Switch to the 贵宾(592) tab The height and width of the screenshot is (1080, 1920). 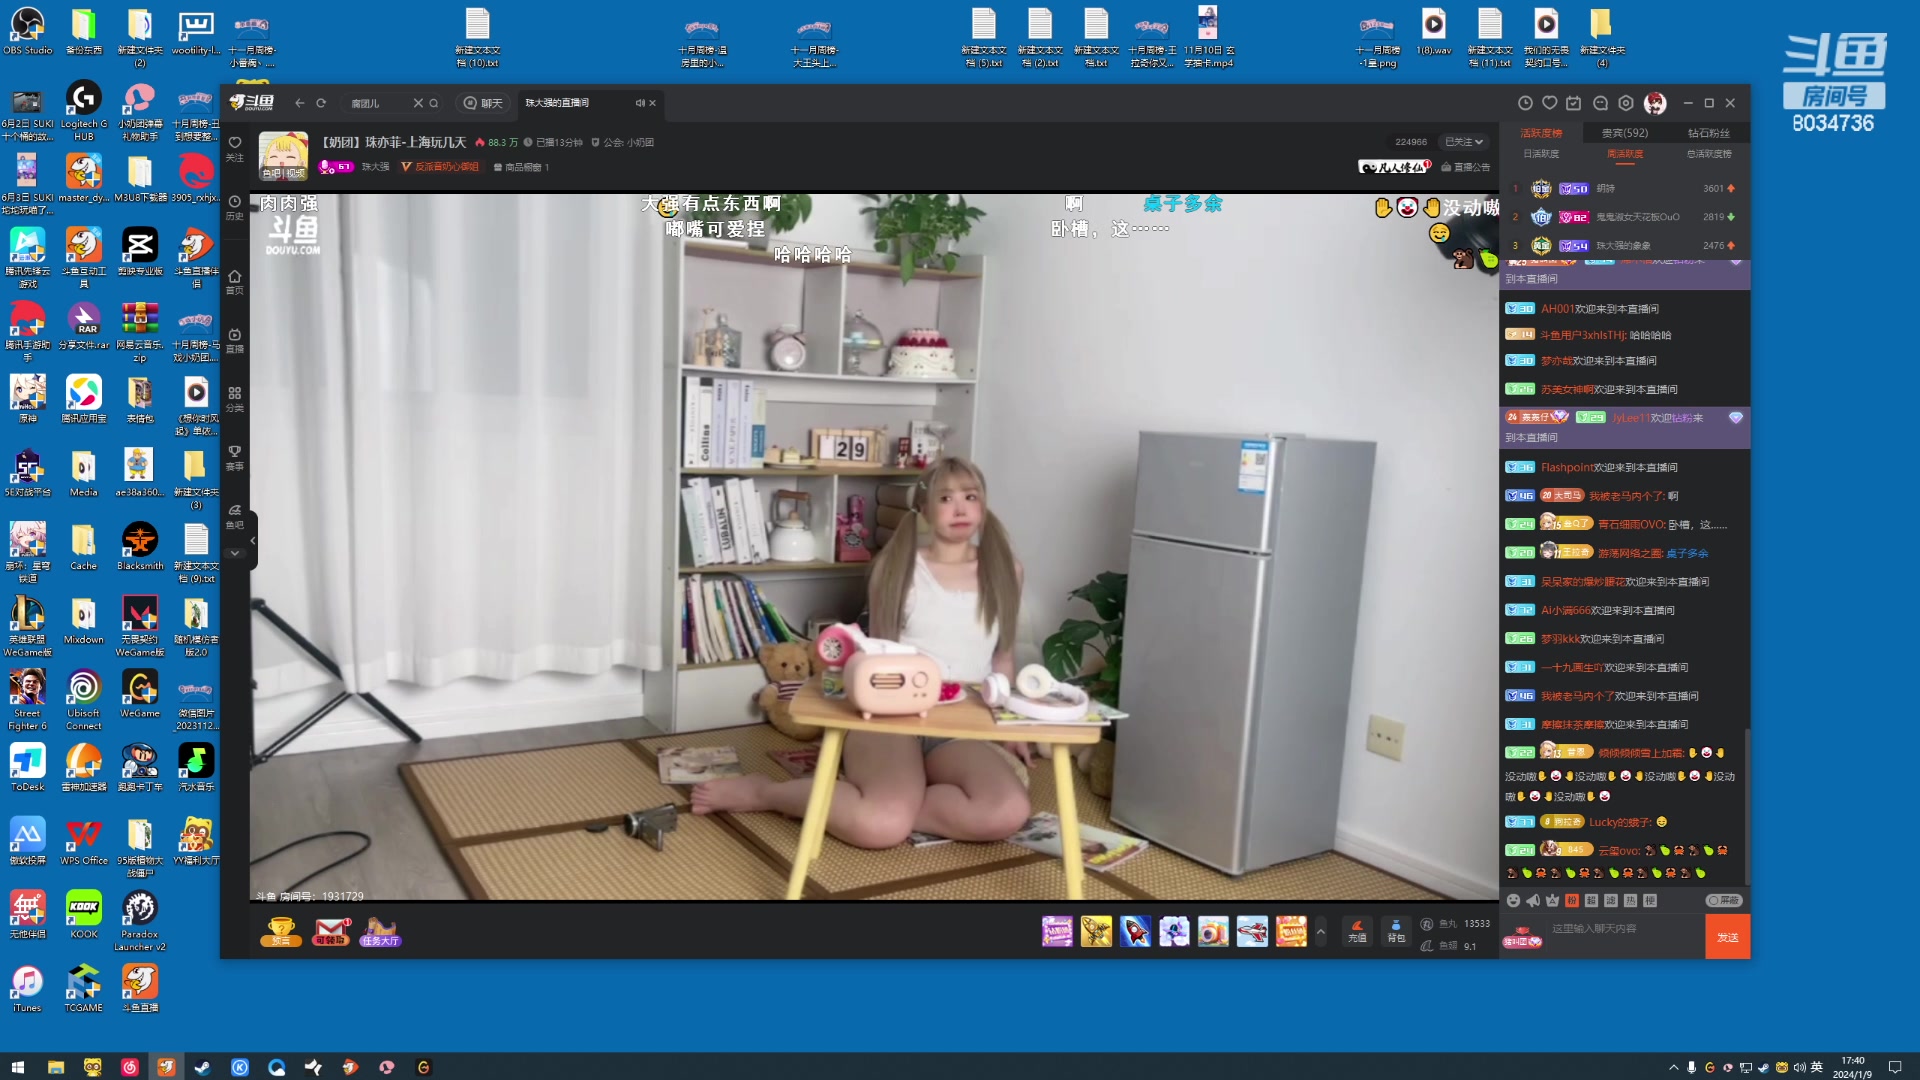pyautogui.click(x=1625, y=133)
